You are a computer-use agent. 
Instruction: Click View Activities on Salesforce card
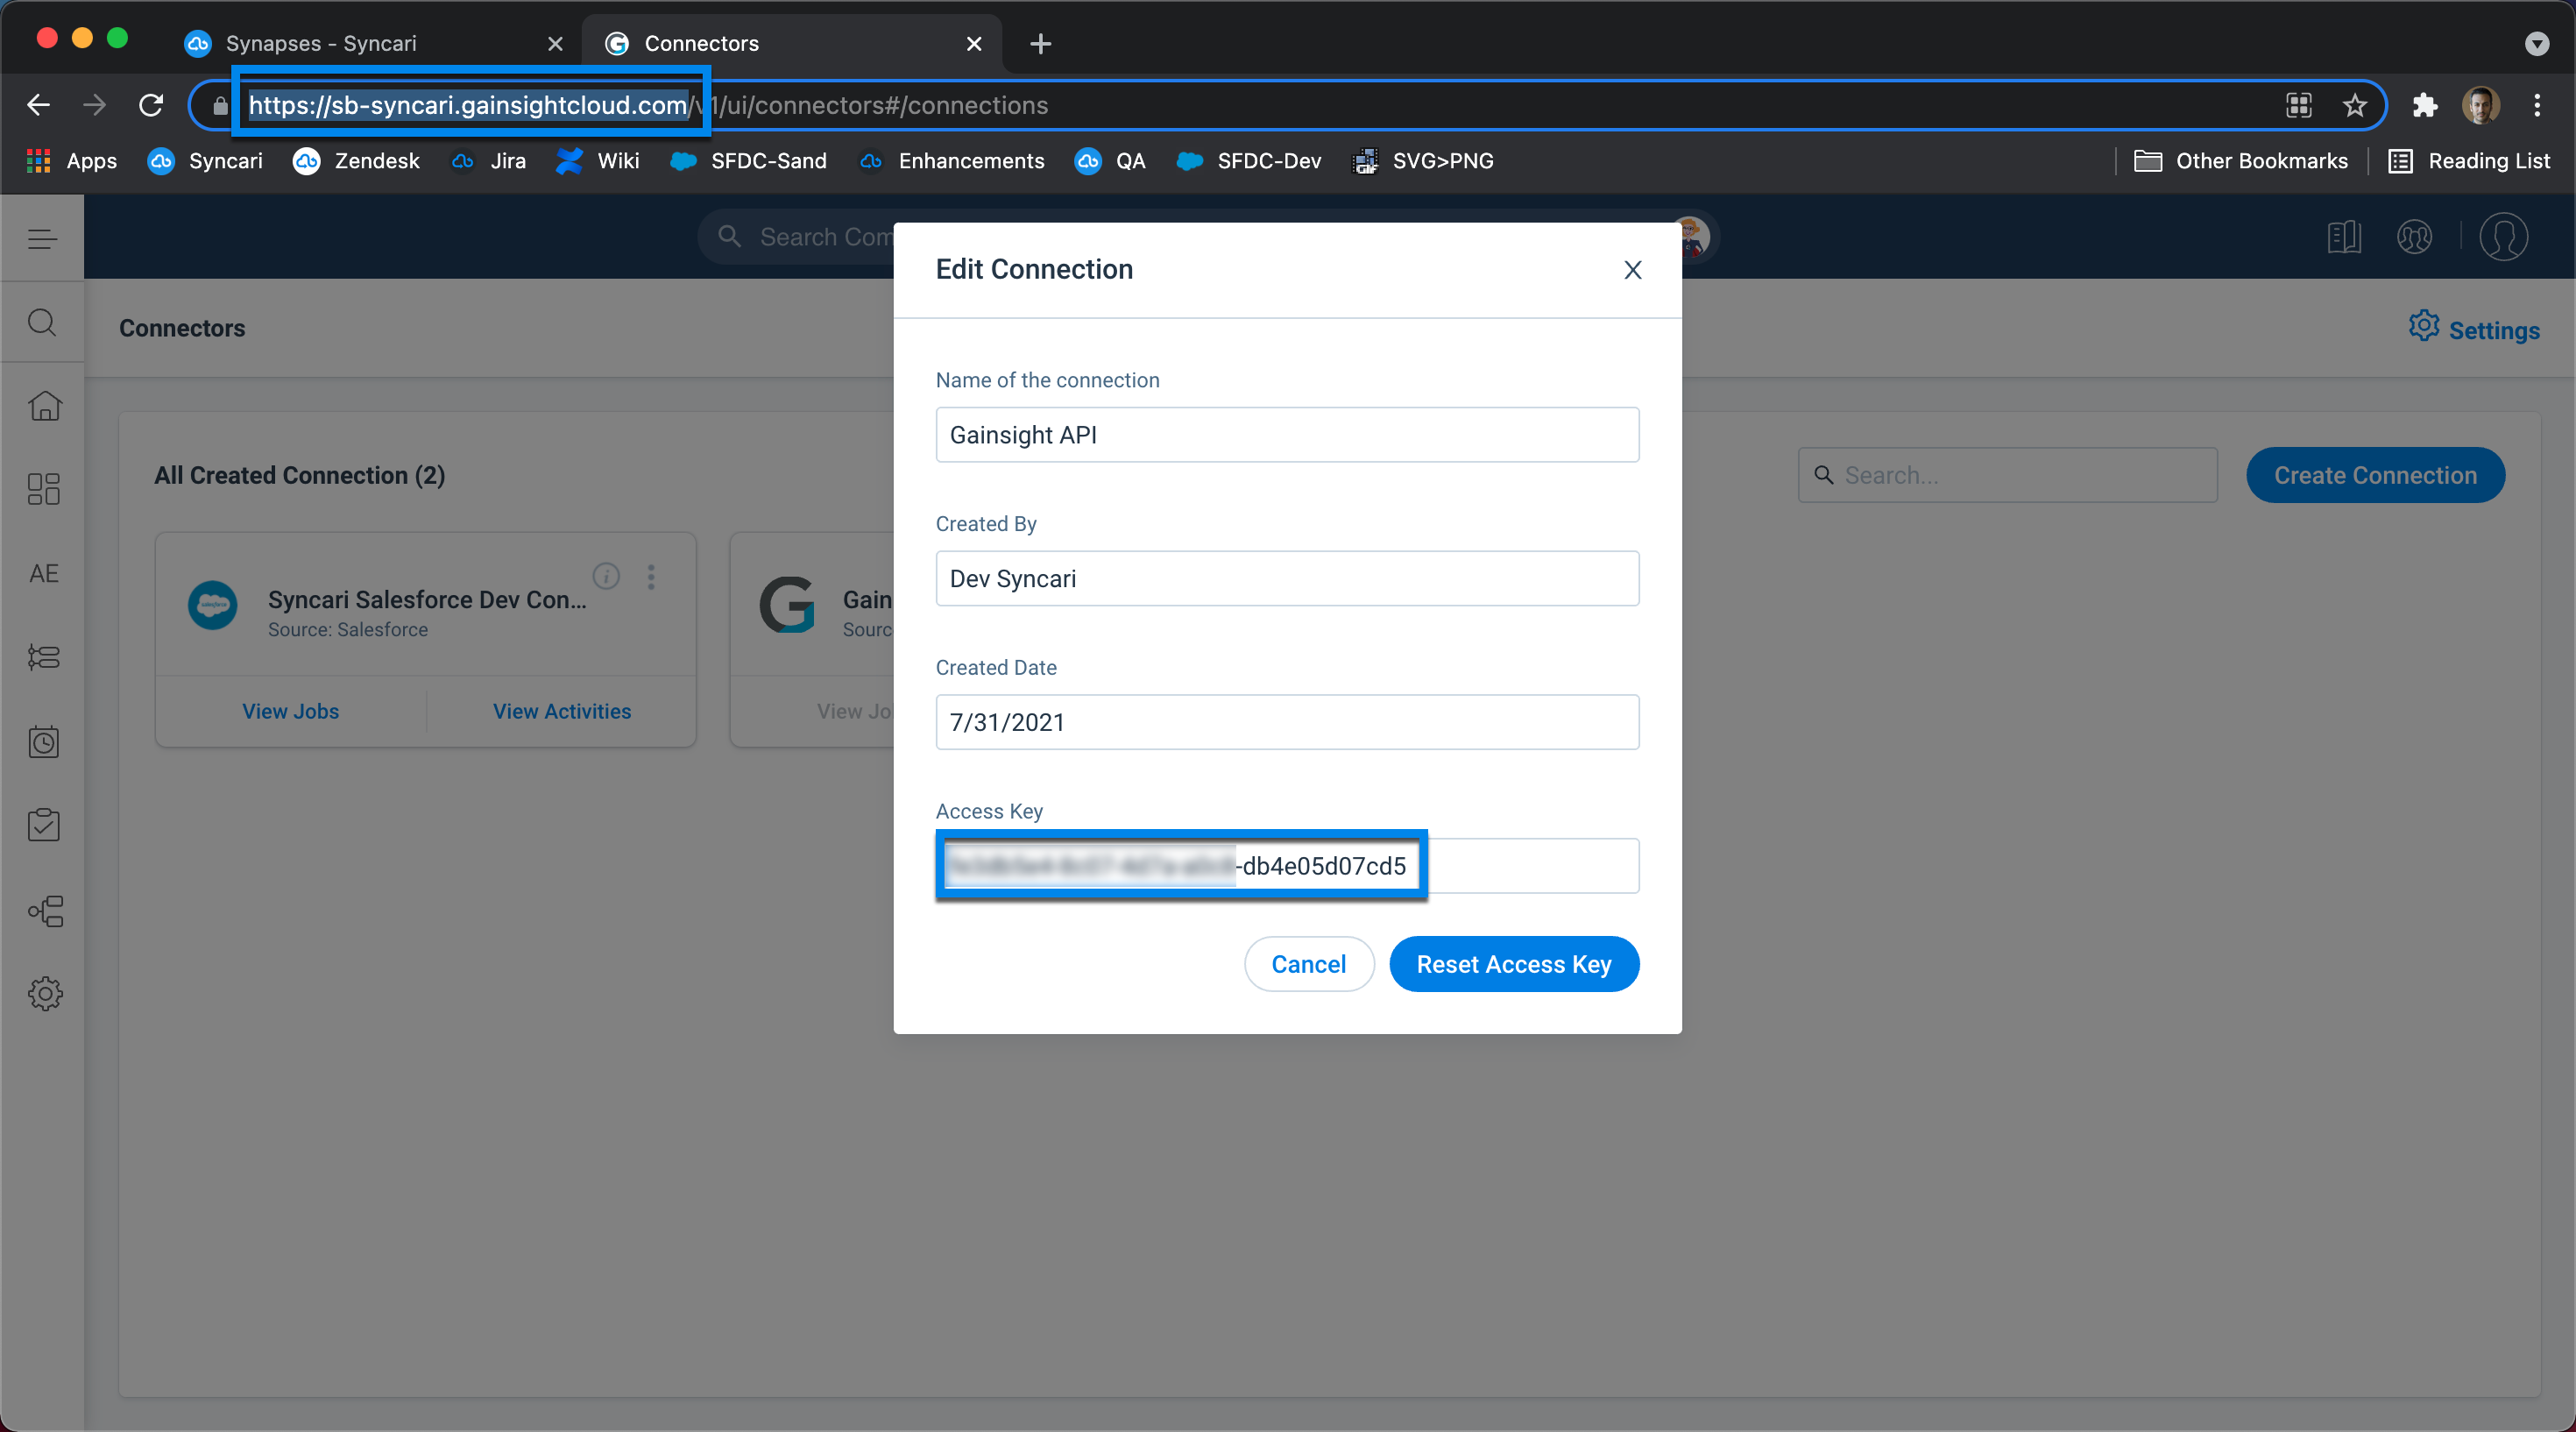point(562,711)
